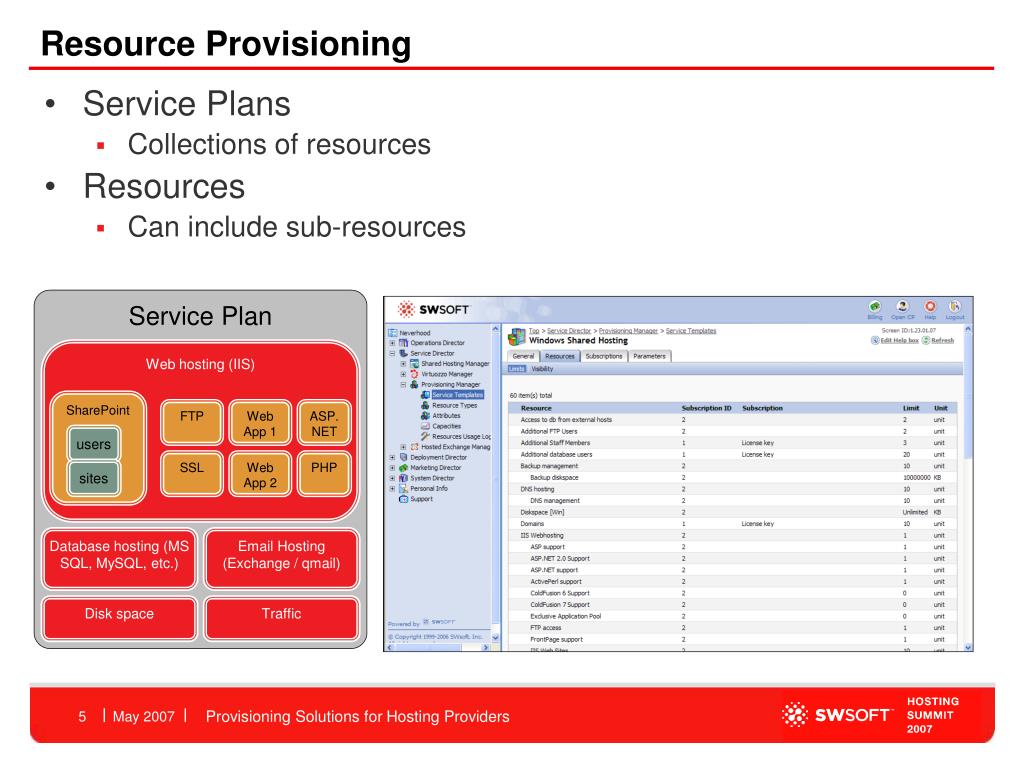
Task: Click the Logout icon
Action: 955,306
